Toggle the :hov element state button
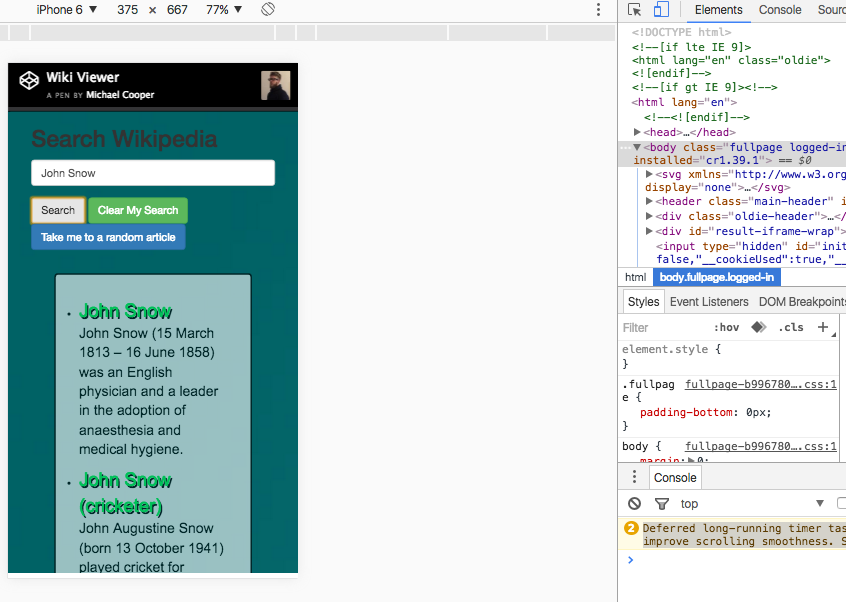 click(x=726, y=327)
